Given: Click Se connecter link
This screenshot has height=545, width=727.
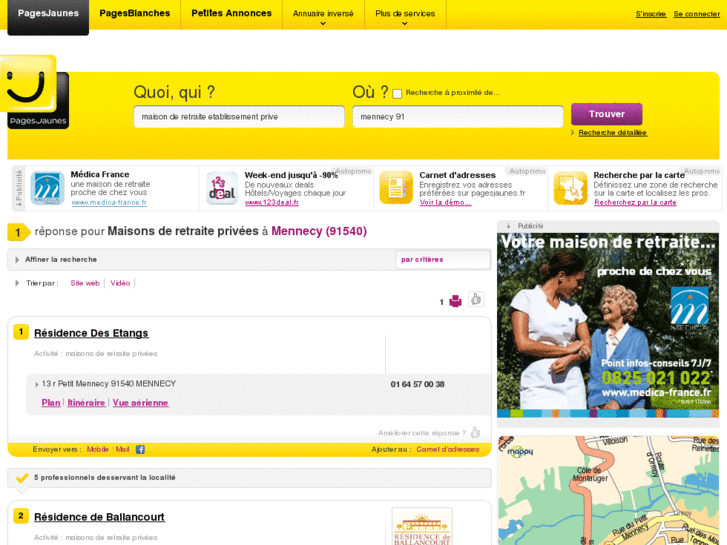Looking at the screenshot, I should [696, 14].
